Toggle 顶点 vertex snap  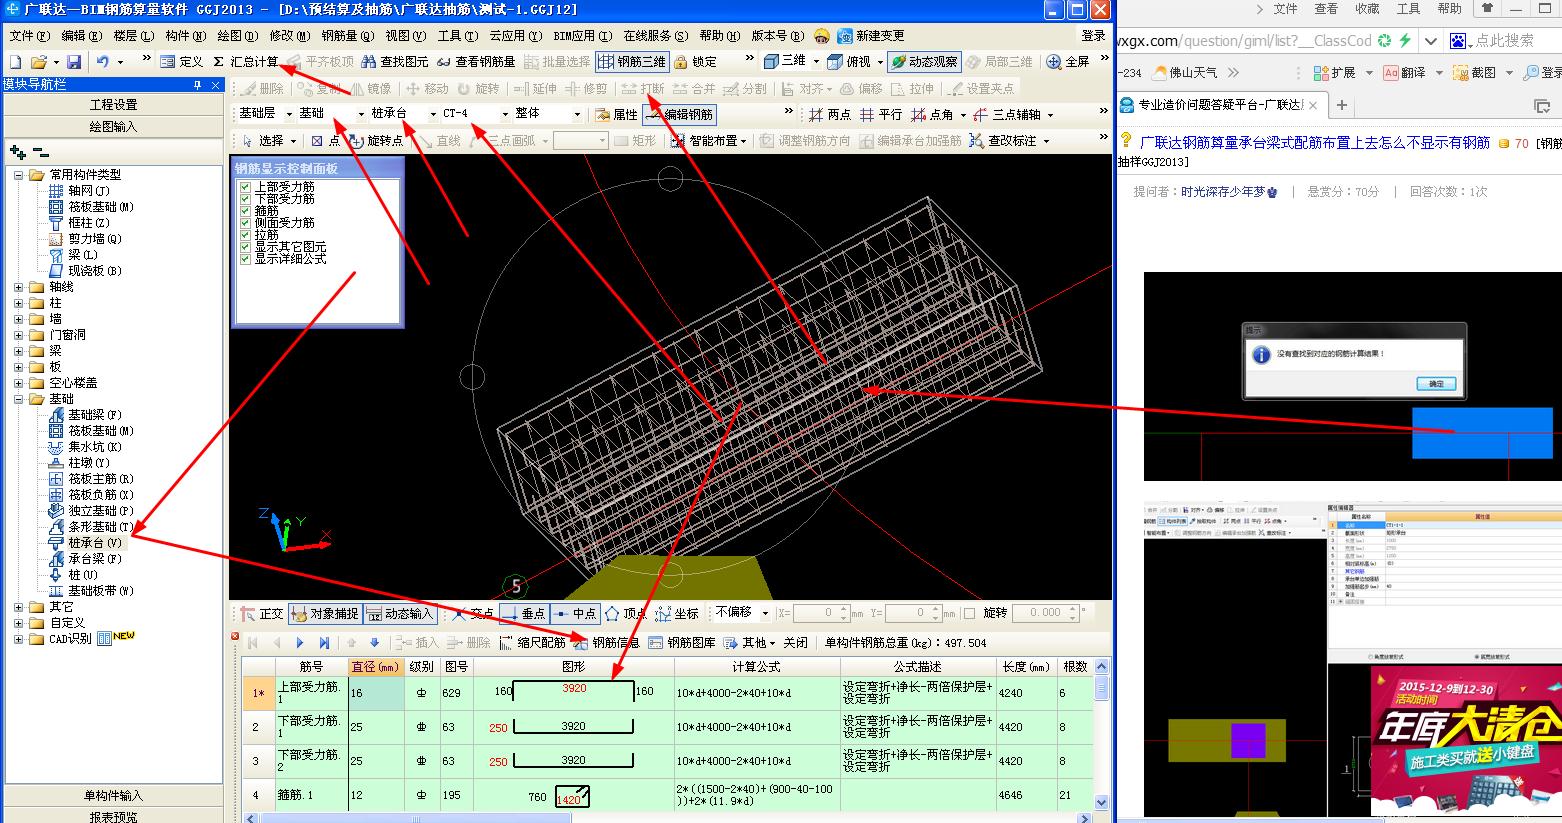[x=626, y=613]
